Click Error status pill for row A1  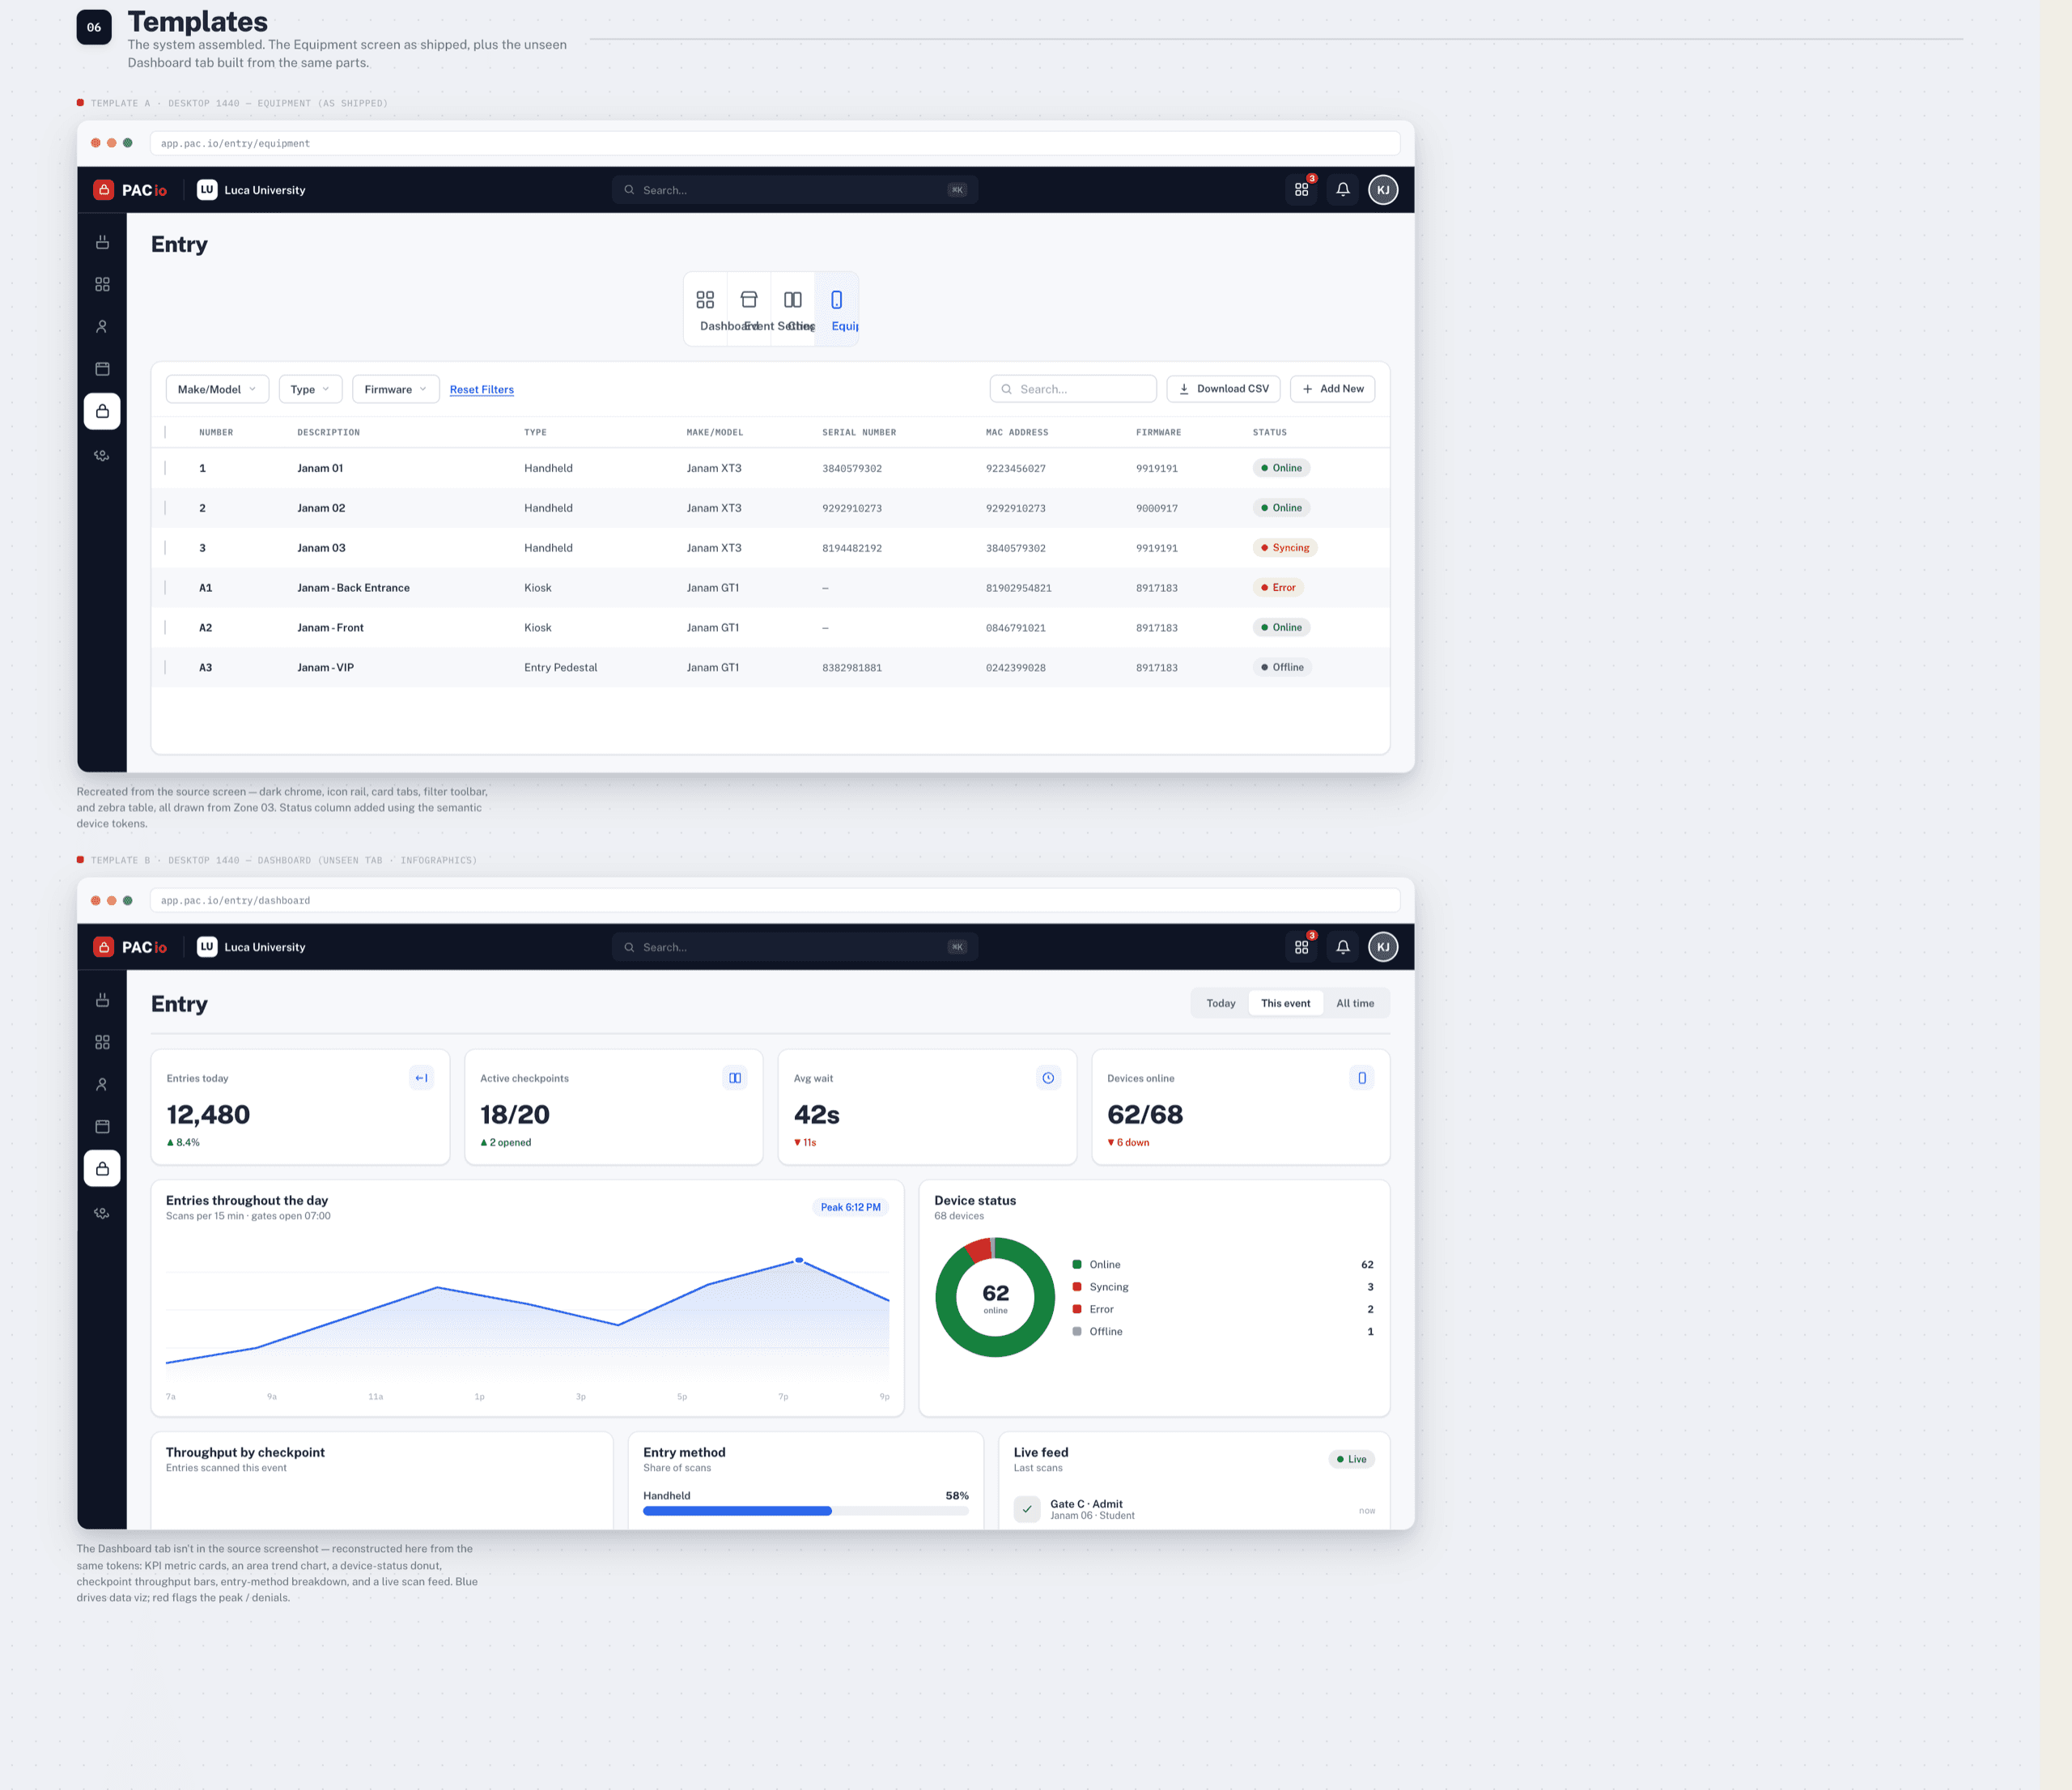click(1278, 588)
